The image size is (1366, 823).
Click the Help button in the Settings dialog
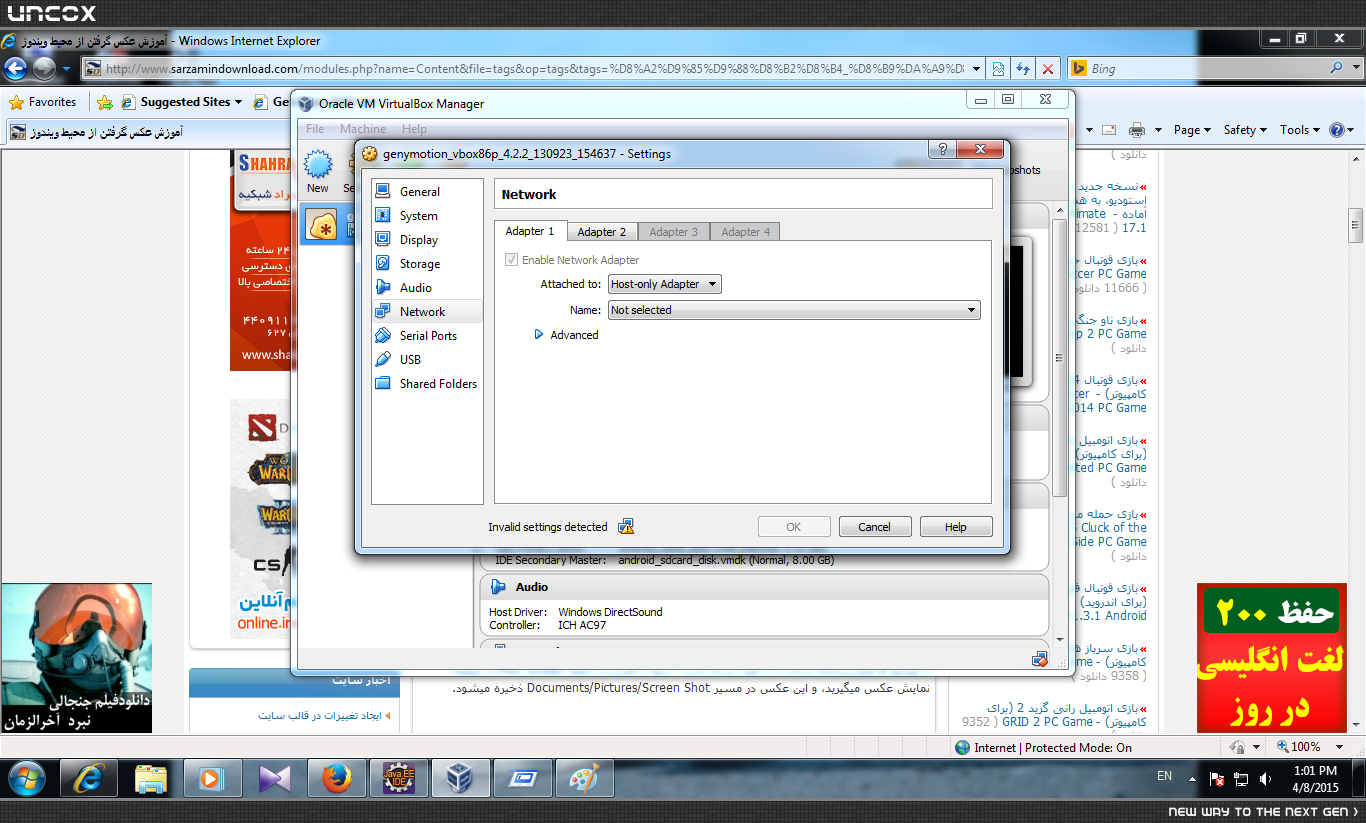[956, 527]
